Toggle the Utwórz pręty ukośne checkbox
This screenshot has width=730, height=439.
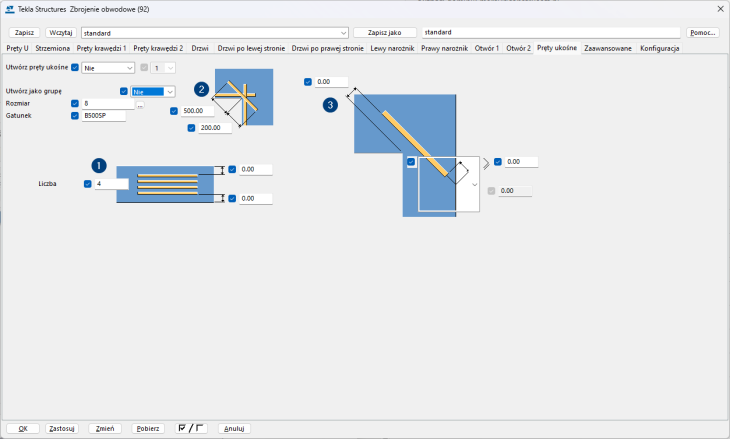[75, 68]
